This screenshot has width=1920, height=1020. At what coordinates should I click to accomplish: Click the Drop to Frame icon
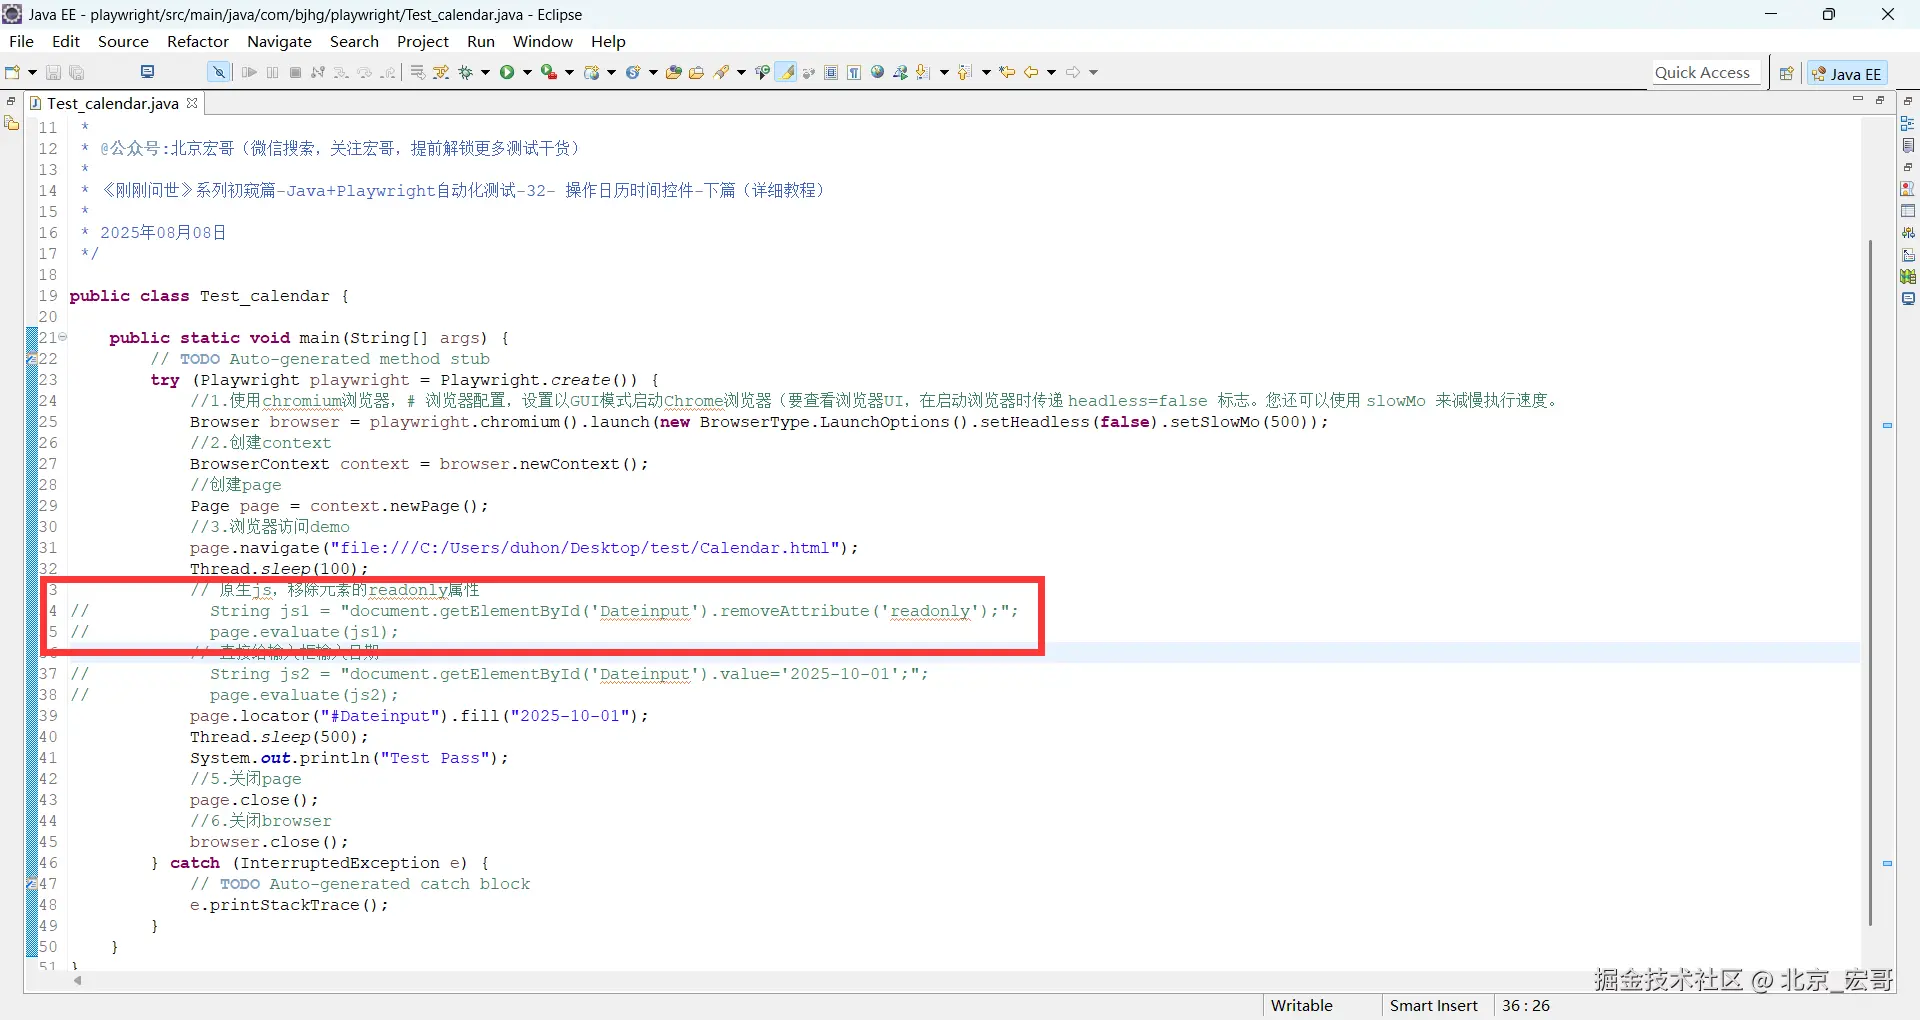coord(418,72)
